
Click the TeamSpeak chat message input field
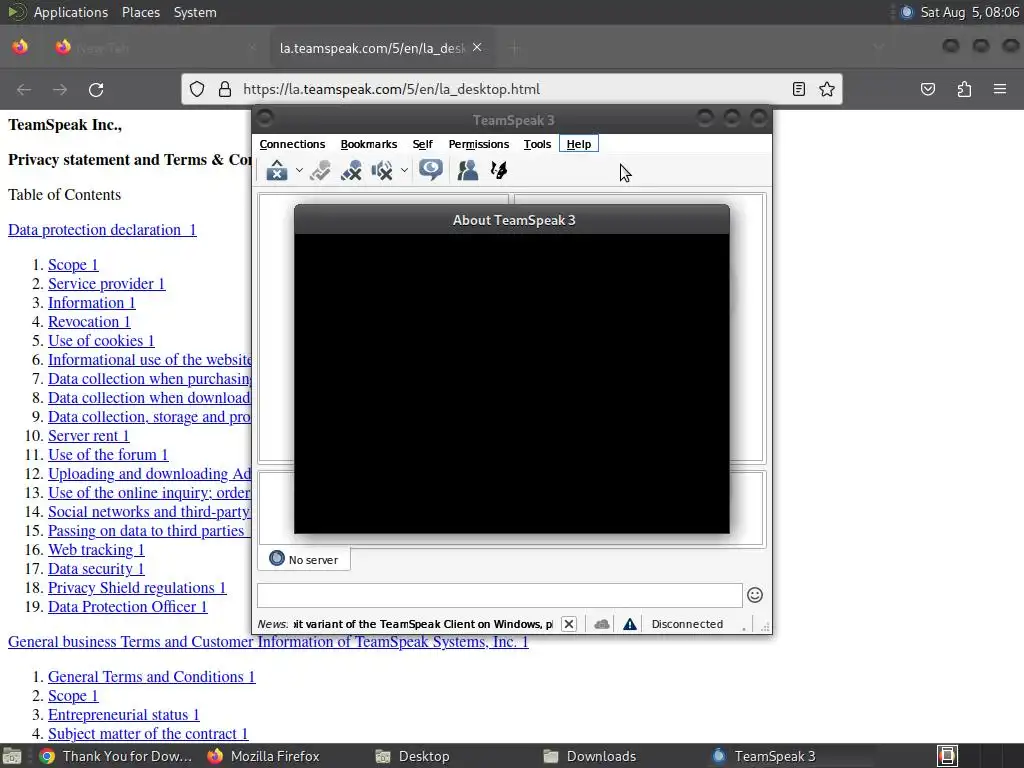coord(500,595)
